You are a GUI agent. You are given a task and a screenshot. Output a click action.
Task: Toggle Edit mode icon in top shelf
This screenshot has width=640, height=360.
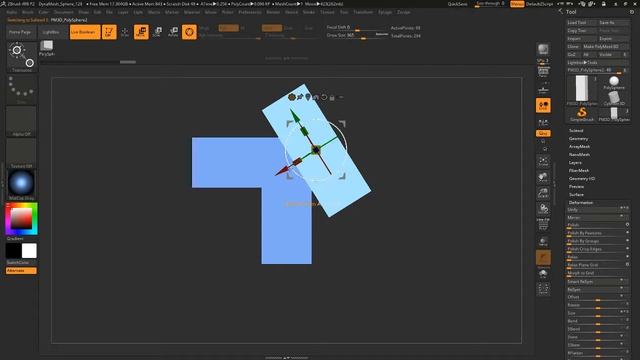click(109, 32)
